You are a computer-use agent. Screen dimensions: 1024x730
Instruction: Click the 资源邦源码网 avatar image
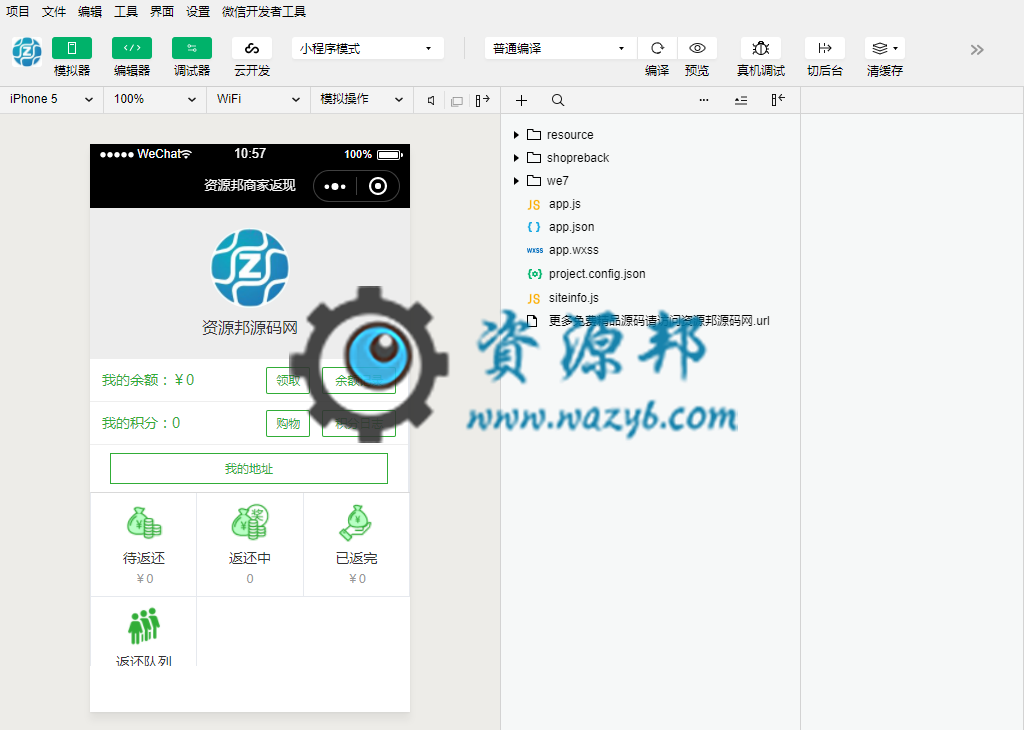[x=250, y=268]
